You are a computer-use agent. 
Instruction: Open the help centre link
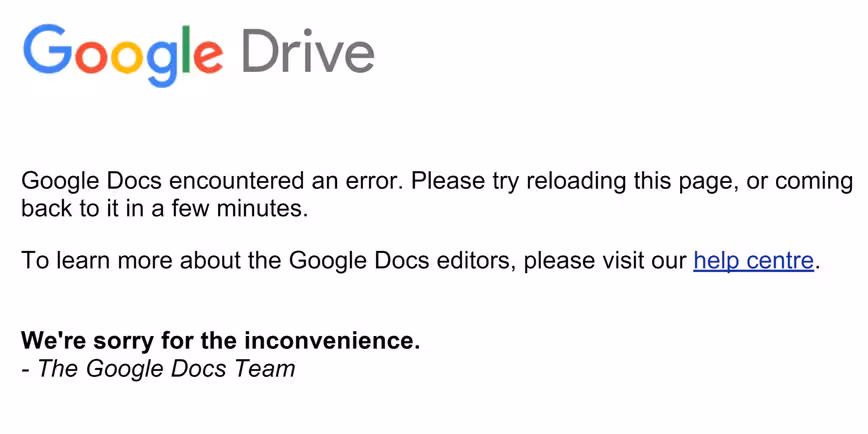click(753, 260)
